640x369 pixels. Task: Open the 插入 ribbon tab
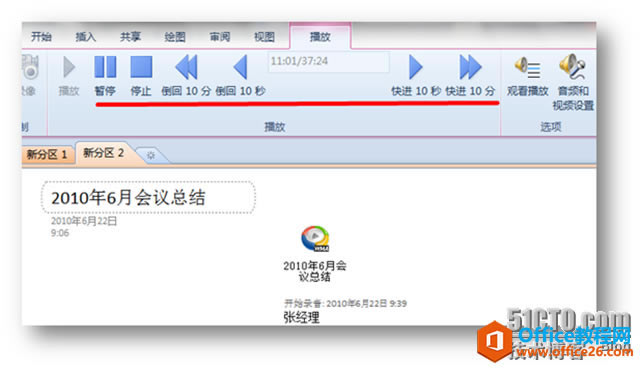click(x=86, y=37)
